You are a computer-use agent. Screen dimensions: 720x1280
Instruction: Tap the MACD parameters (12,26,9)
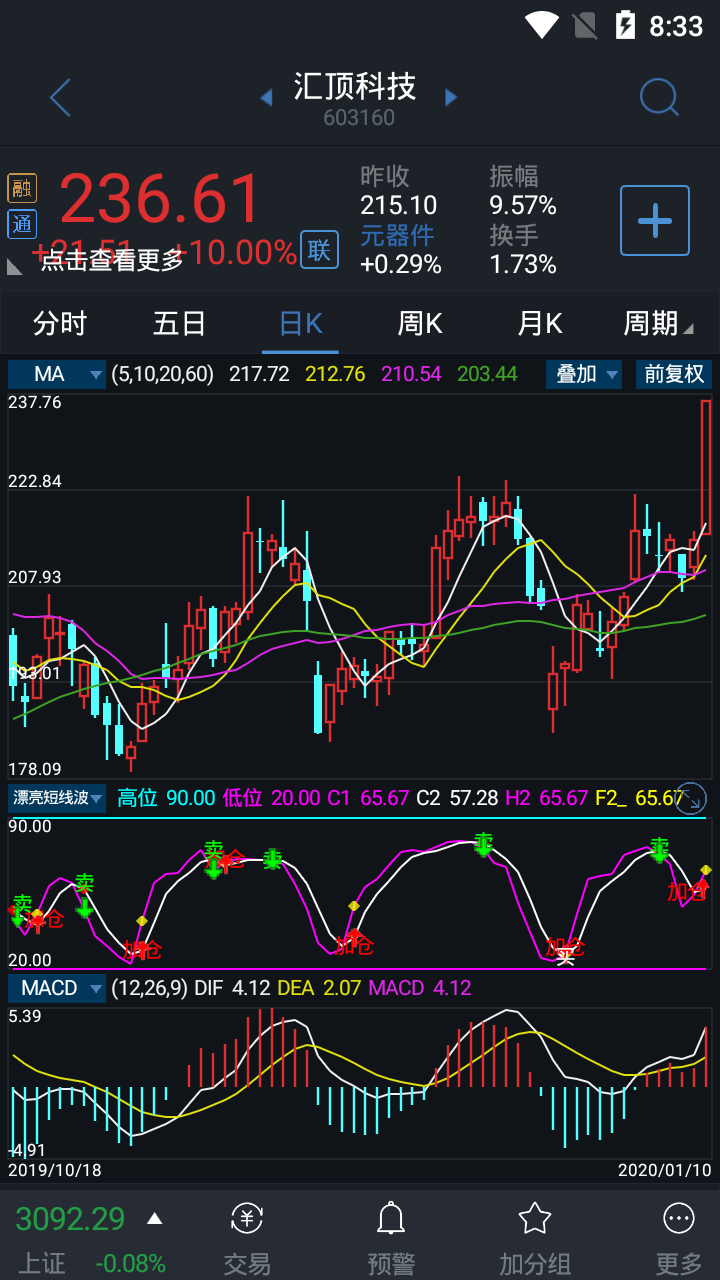point(149,988)
